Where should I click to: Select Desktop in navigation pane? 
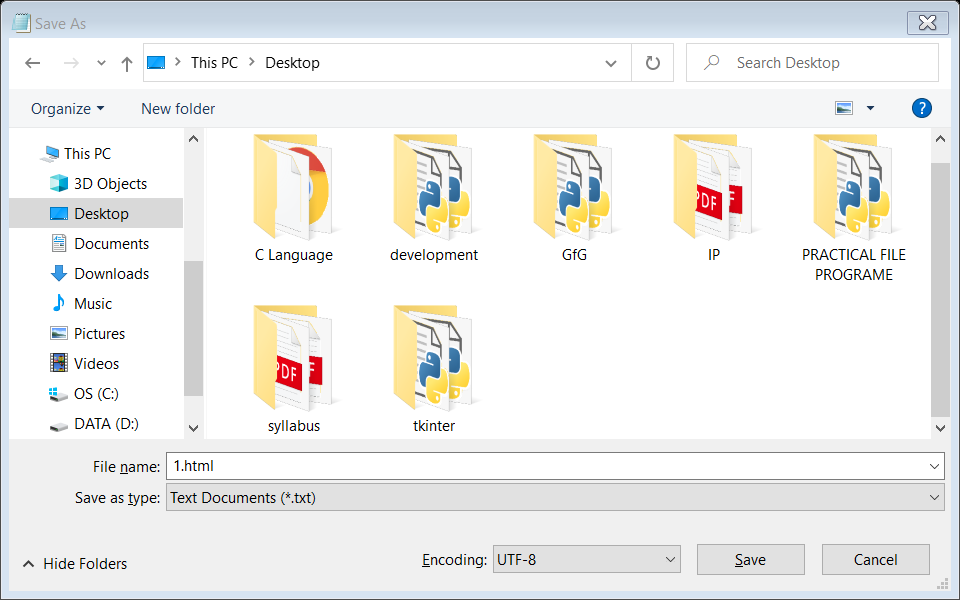coord(96,214)
